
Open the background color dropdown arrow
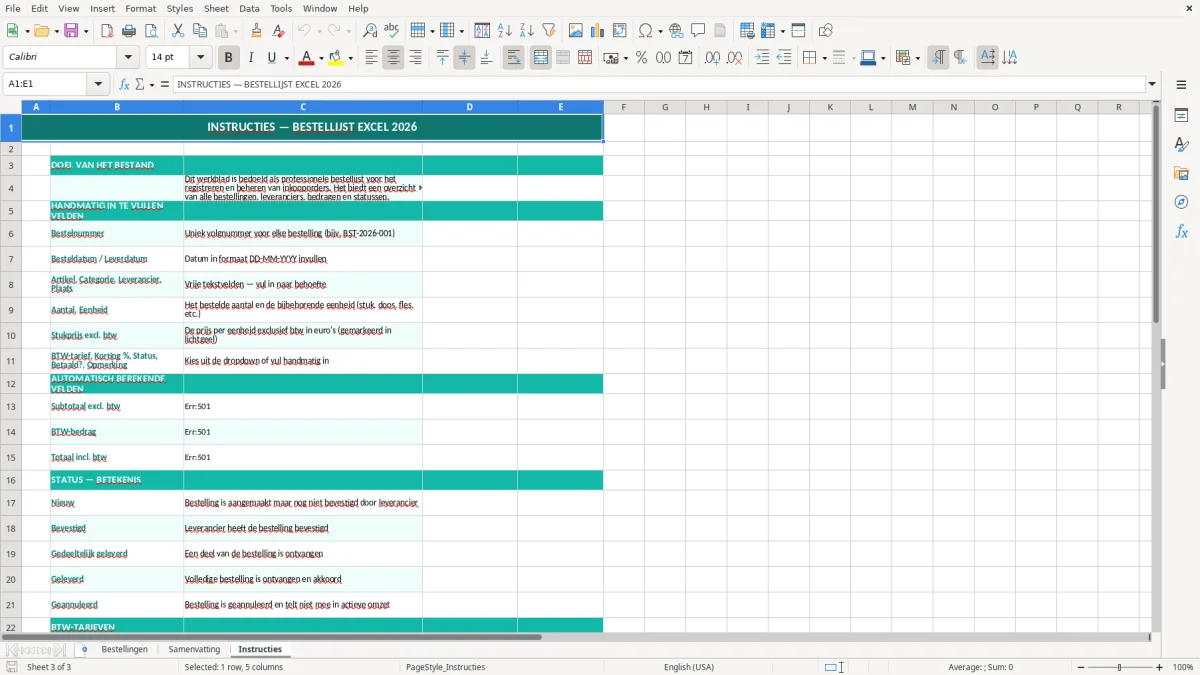[x=351, y=58]
